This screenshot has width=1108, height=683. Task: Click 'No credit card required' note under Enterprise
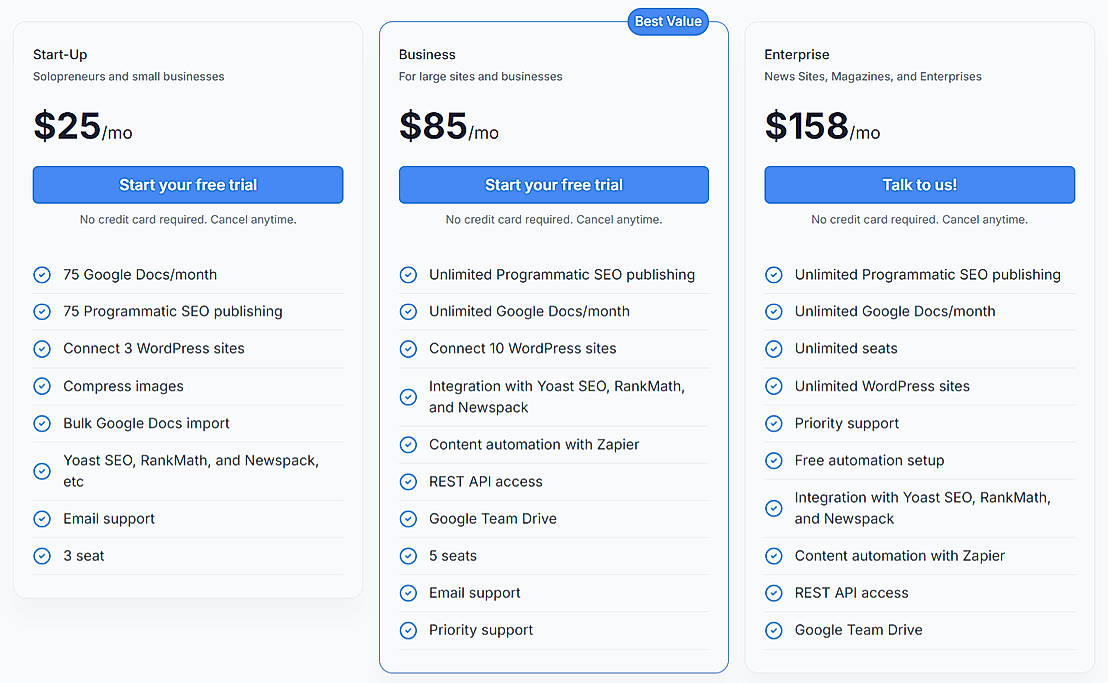(x=919, y=220)
